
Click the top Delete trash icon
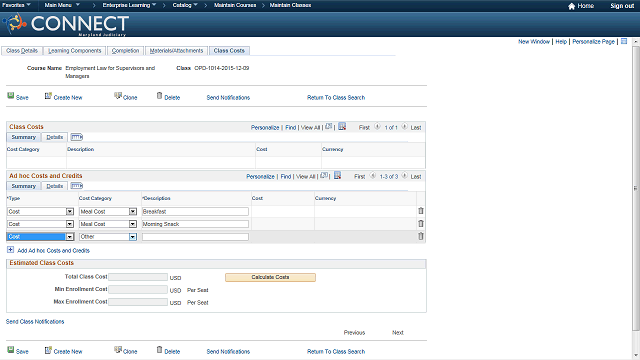point(160,96)
